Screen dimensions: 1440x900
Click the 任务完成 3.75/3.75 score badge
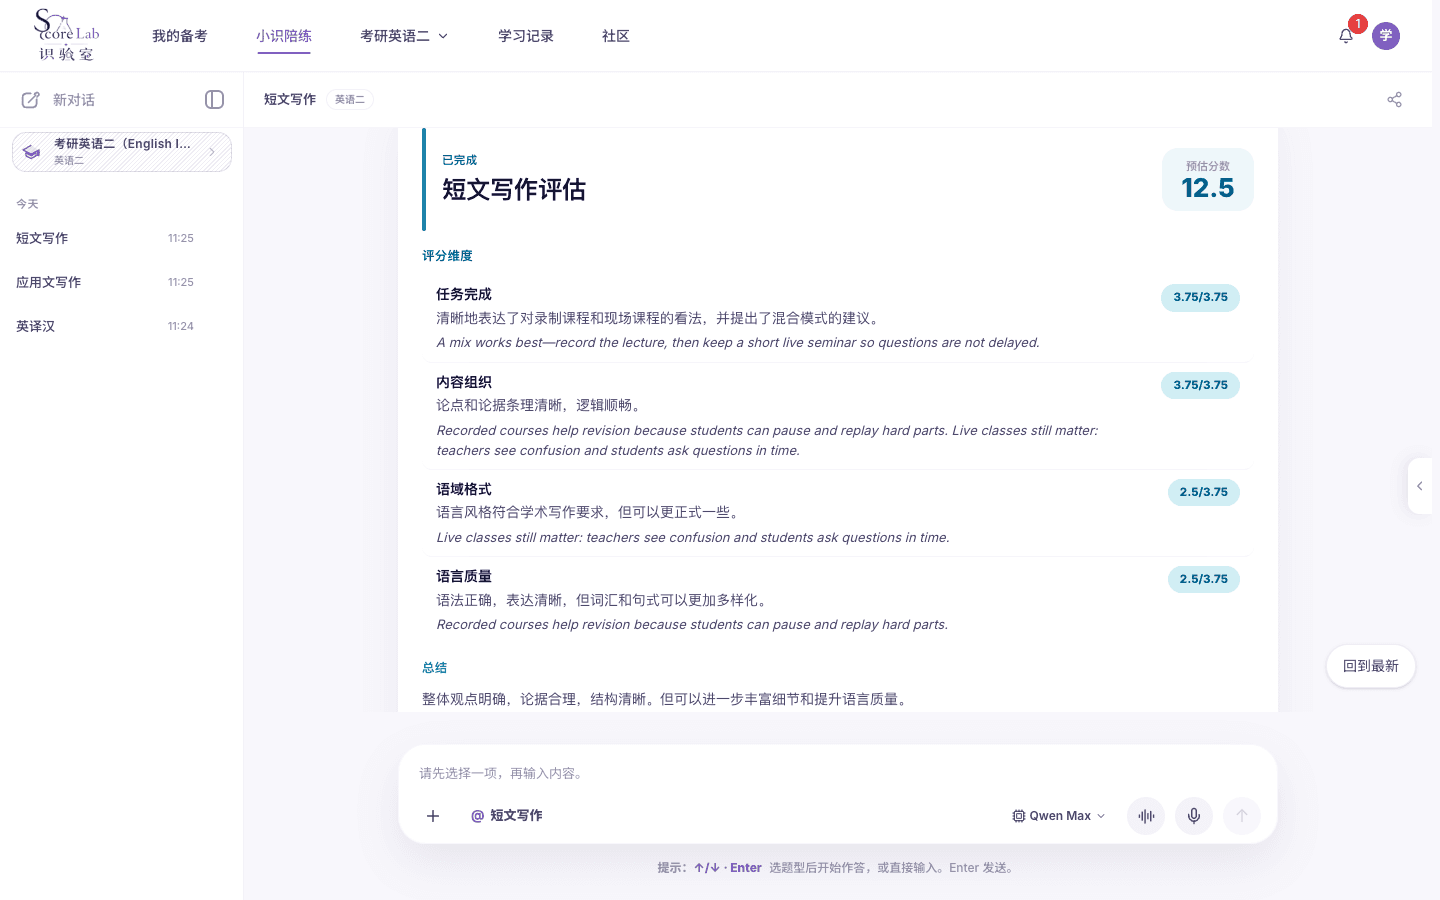(x=1200, y=298)
